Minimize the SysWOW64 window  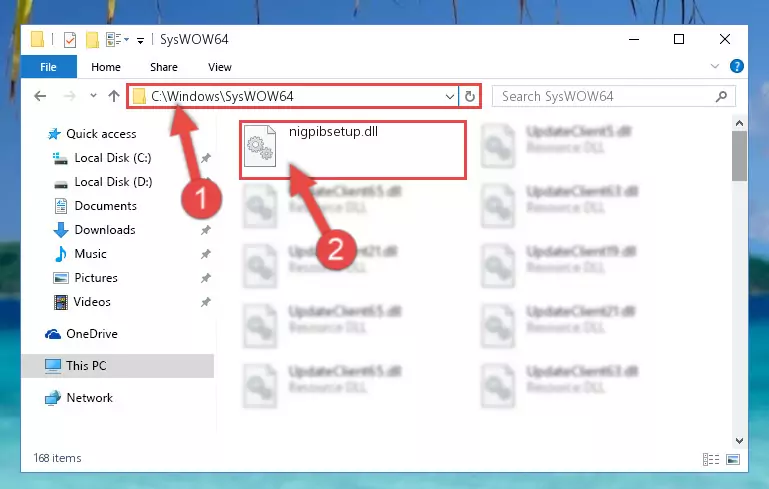point(634,39)
